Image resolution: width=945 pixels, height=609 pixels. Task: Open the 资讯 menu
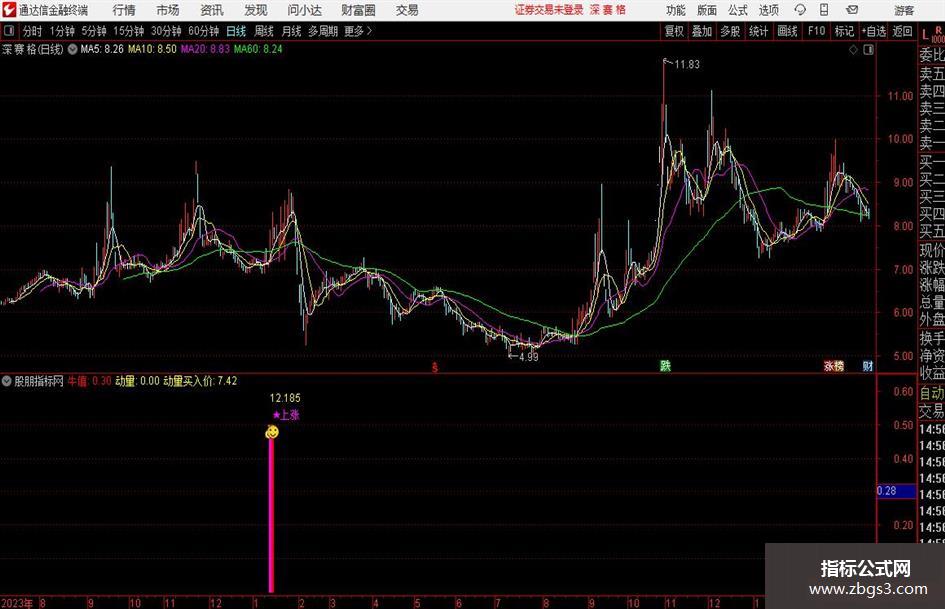point(212,10)
